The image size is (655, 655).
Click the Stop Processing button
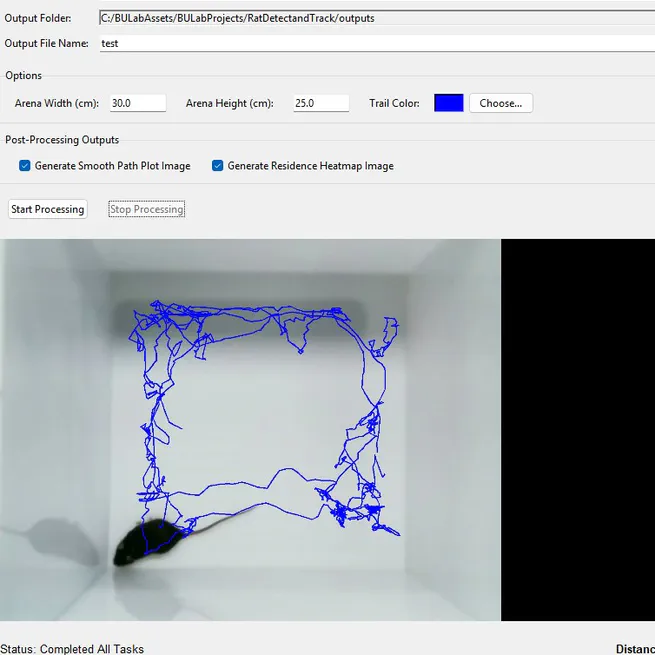pos(147,209)
